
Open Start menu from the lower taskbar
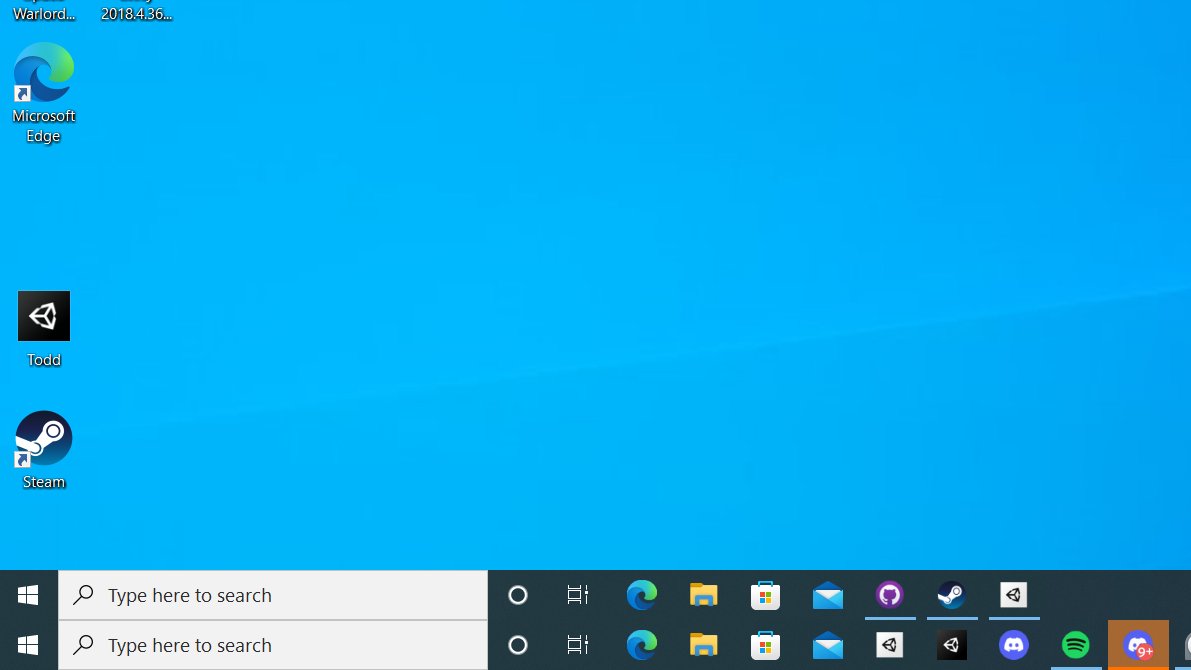28,645
